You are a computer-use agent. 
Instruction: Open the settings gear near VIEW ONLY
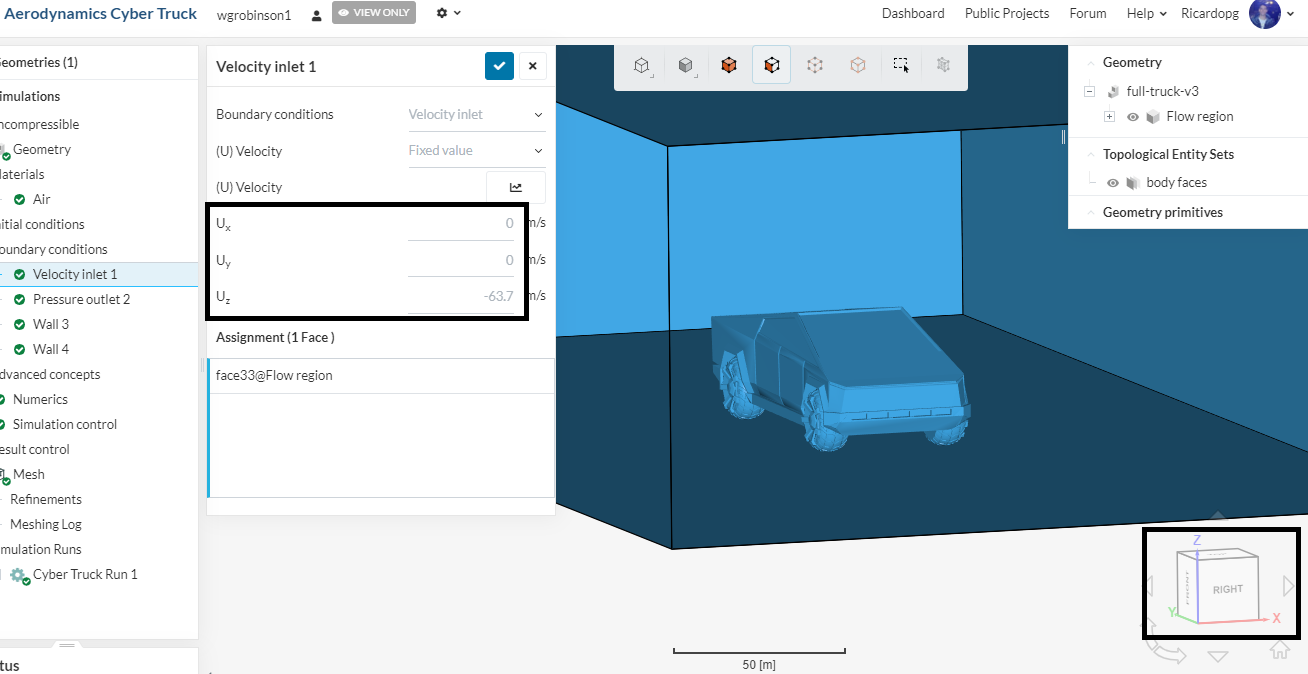441,13
